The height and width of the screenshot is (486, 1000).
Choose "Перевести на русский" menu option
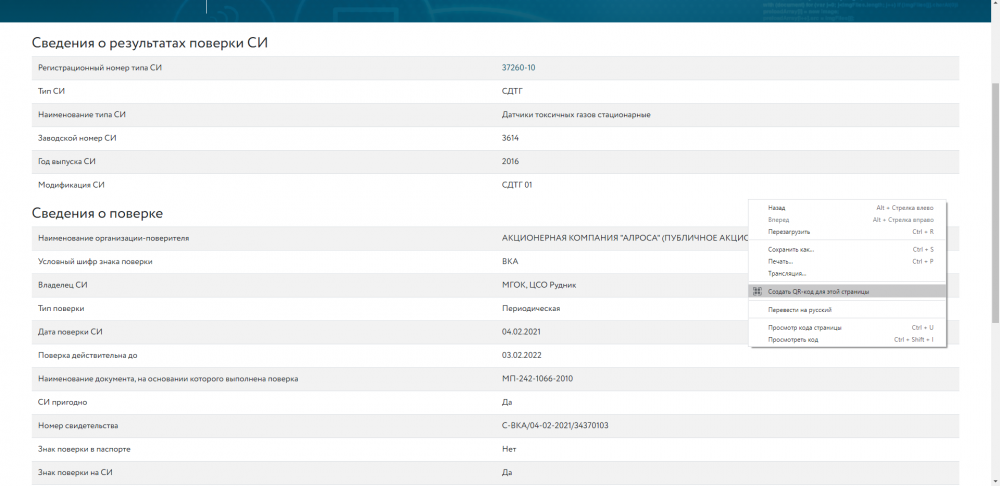pos(800,310)
